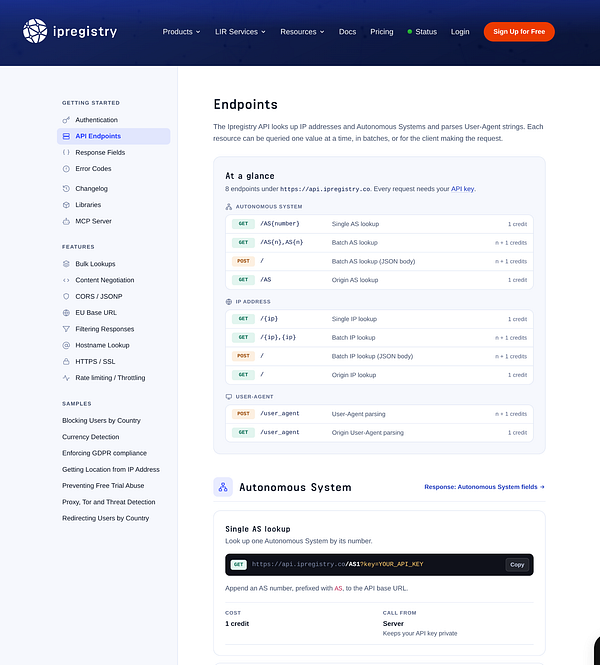This screenshot has width=600, height=665.
Task: Click the Autonomous System section heading icon
Action: point(223,487)
